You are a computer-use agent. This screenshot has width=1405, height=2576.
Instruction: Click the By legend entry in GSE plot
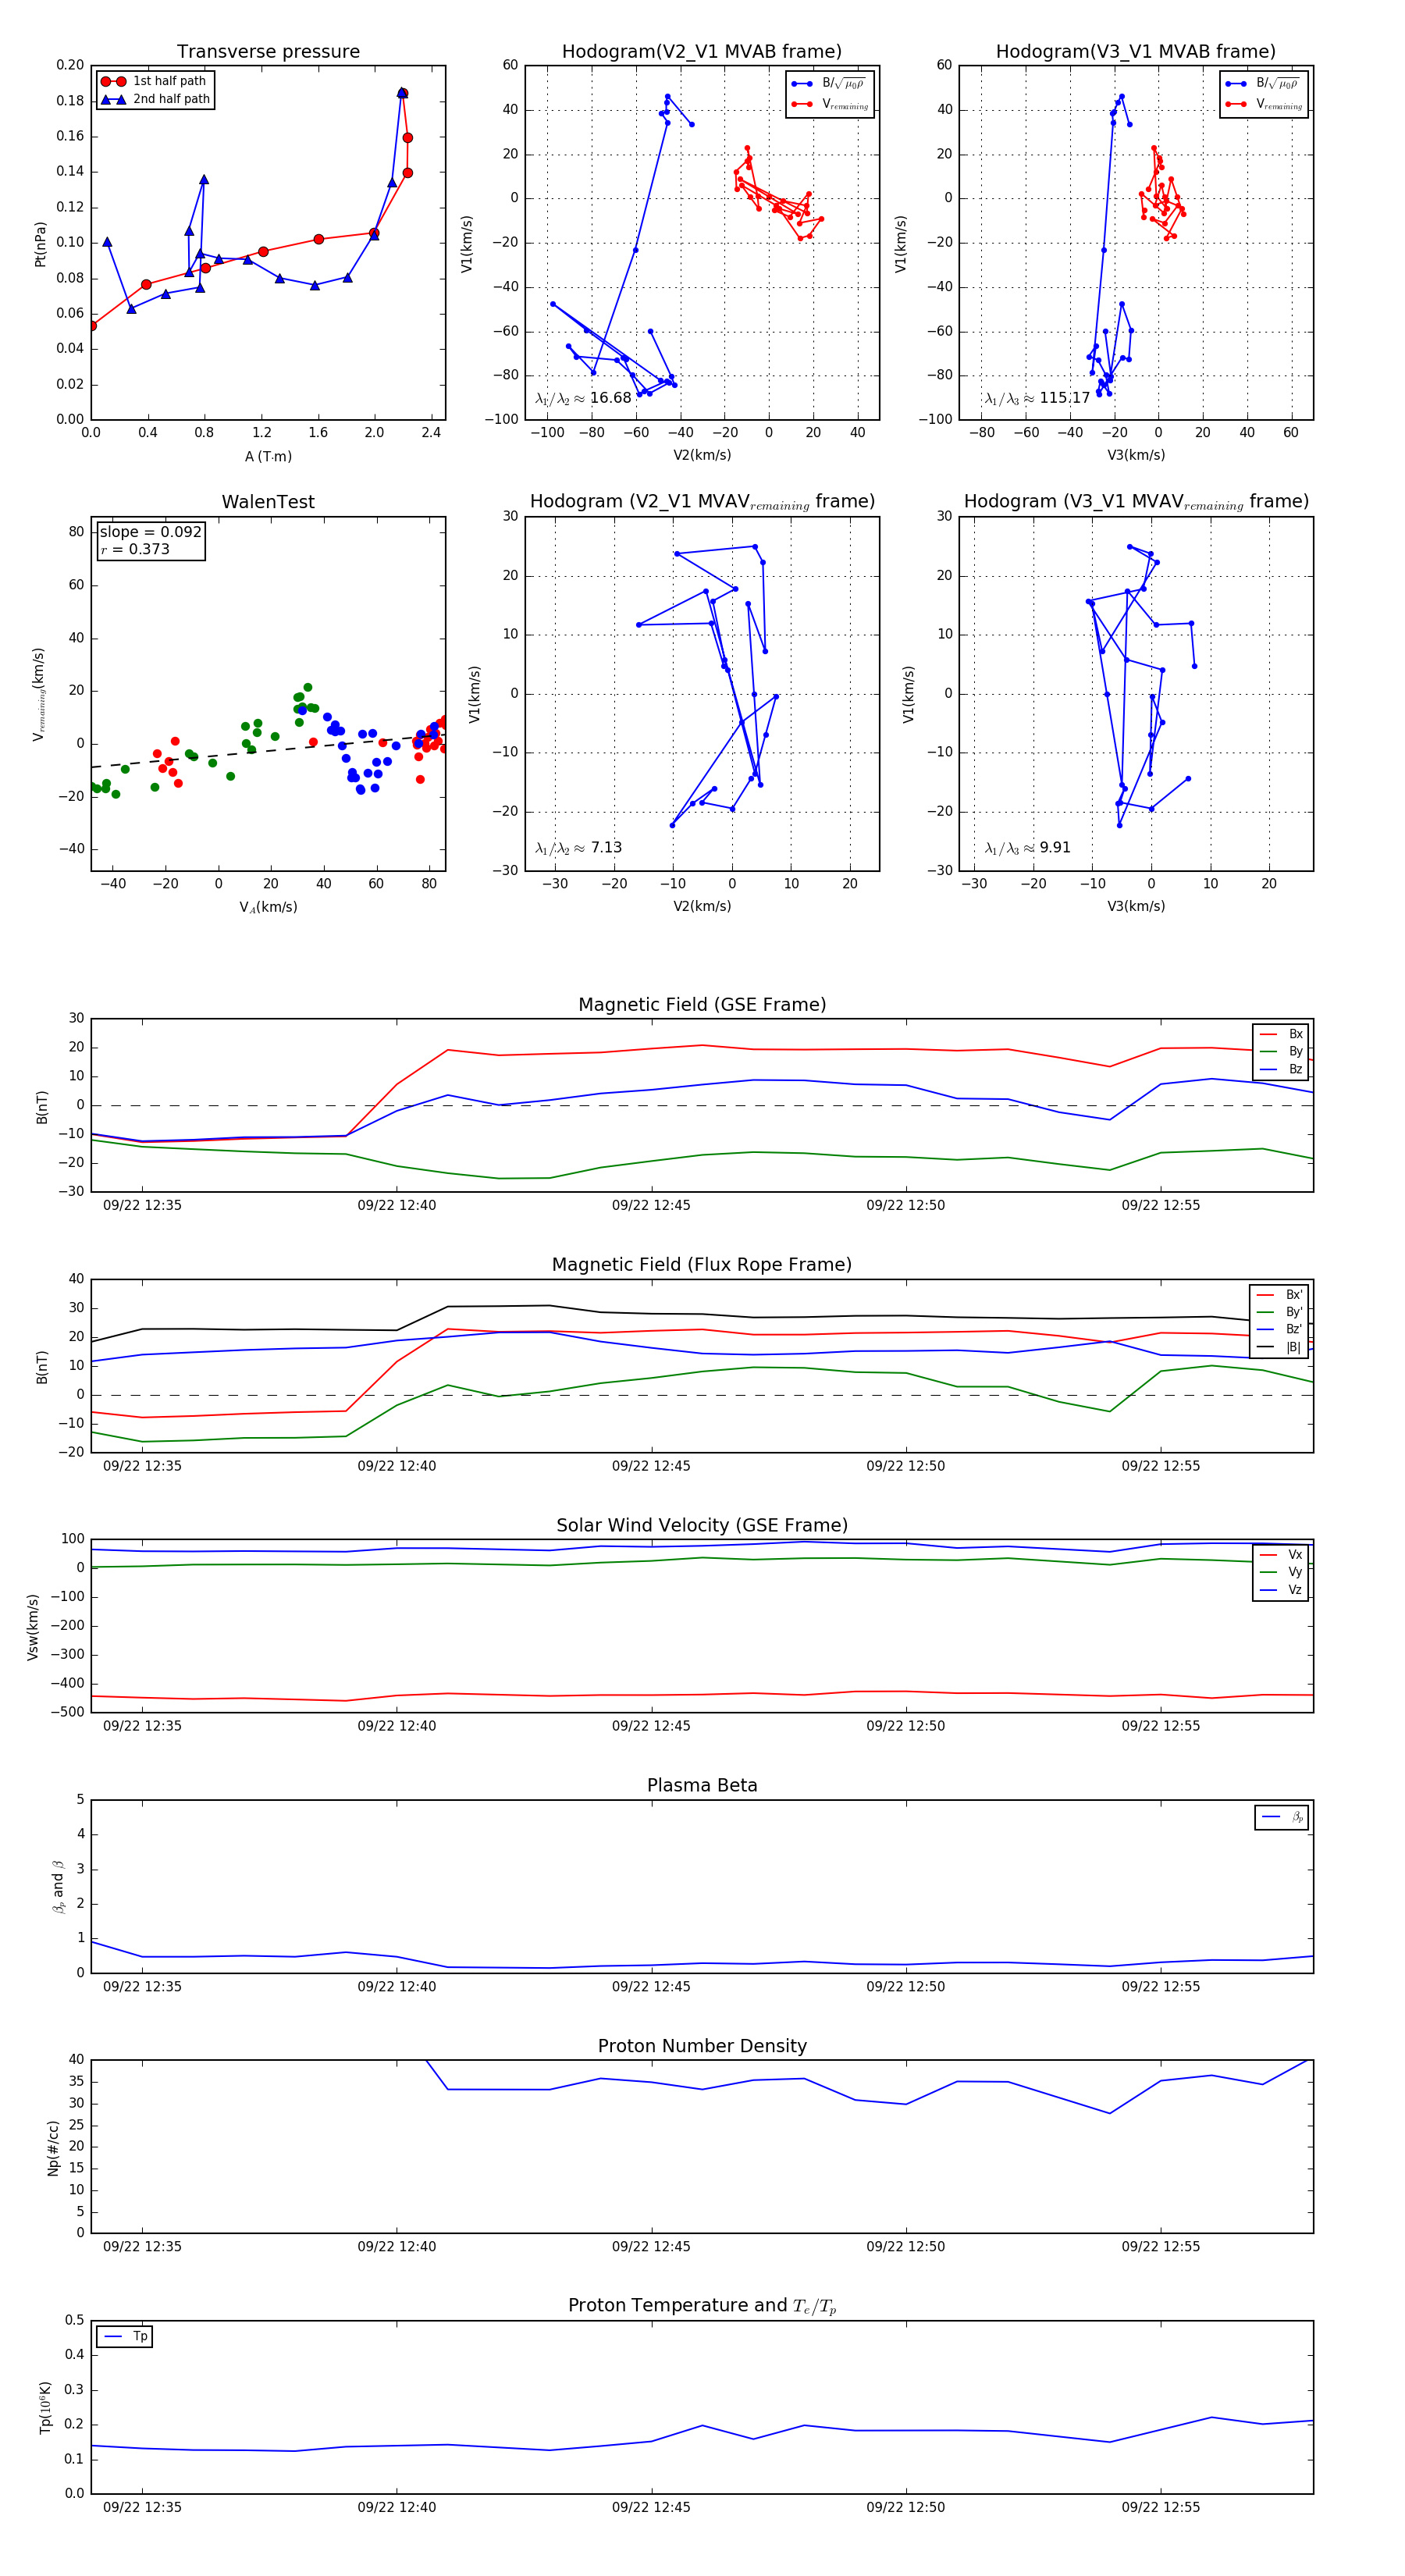pyautogui.click(x=1281, y=1051)
